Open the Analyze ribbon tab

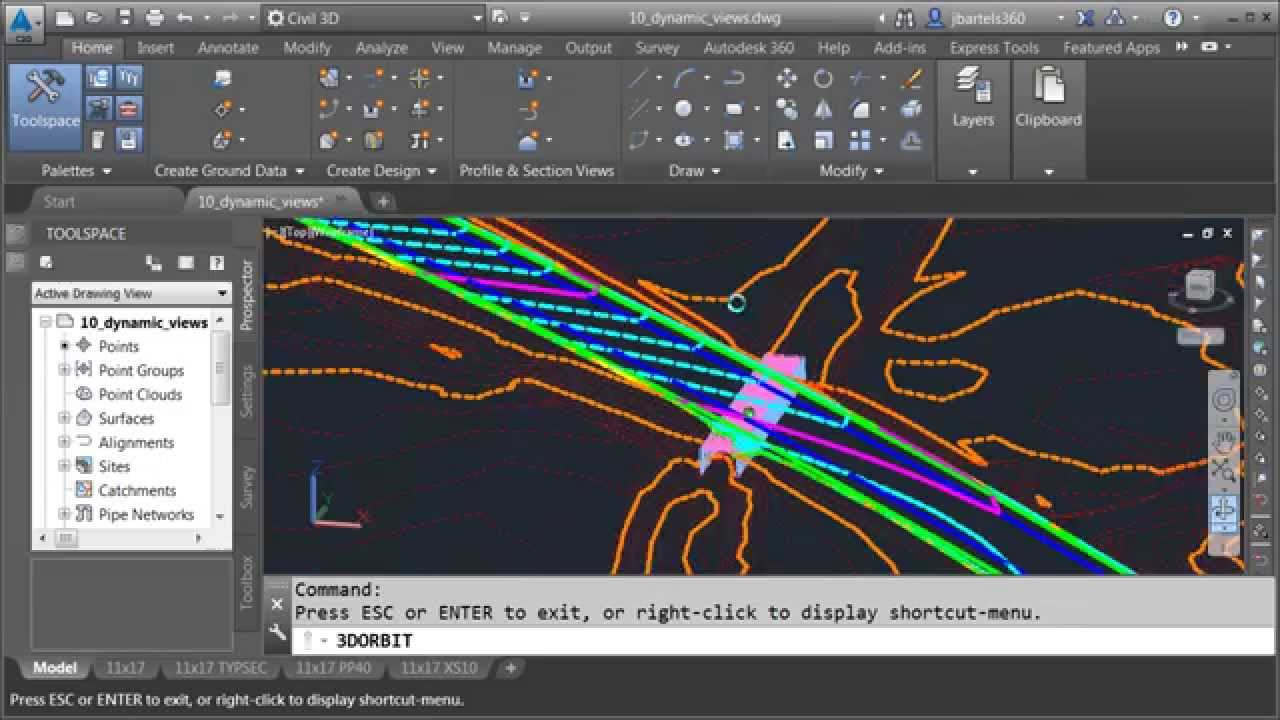coord(381,47)
